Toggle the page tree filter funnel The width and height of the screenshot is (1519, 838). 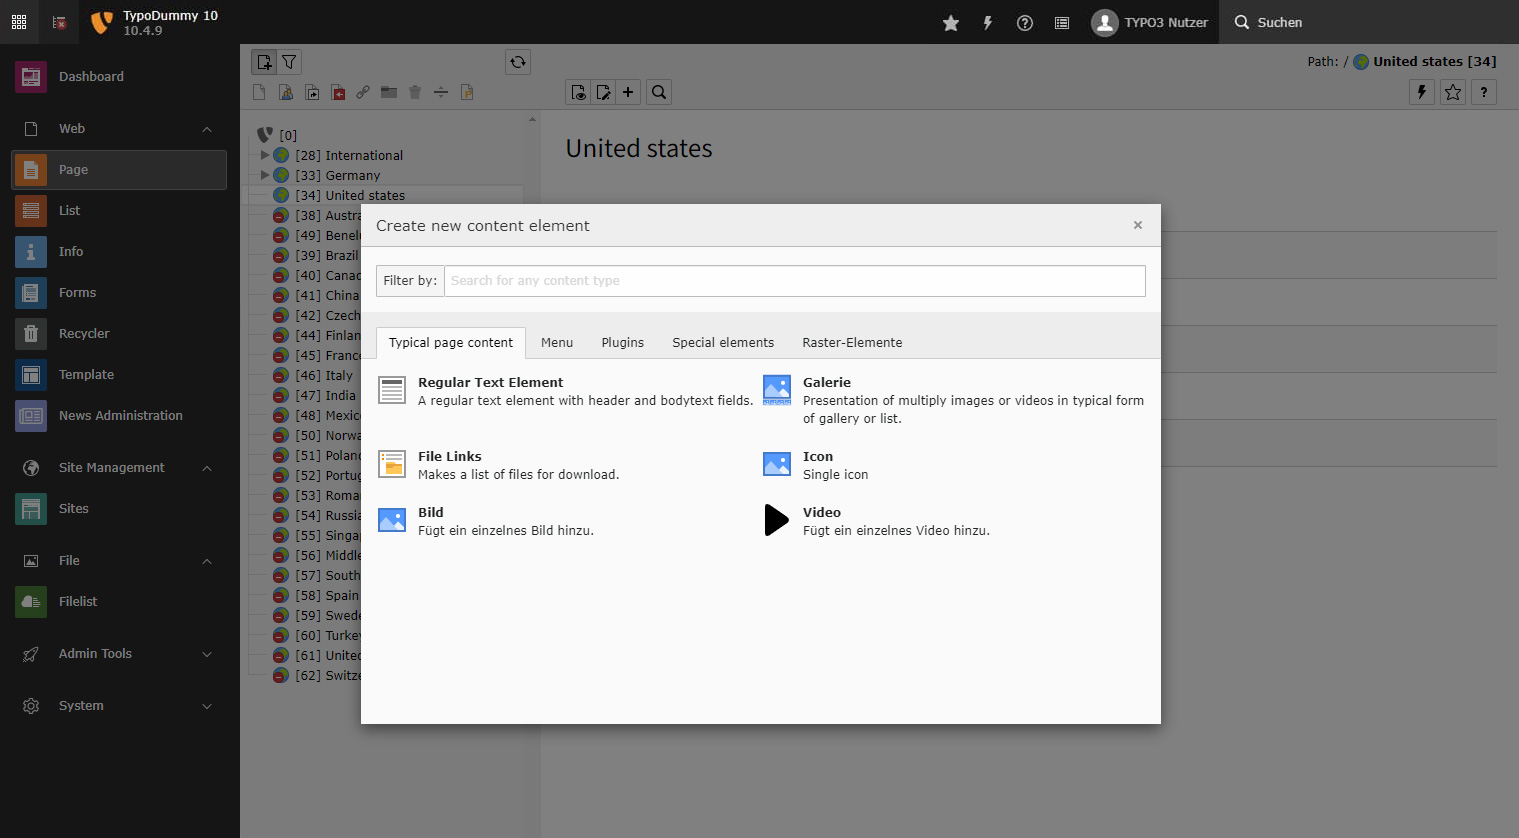point(289,62)
